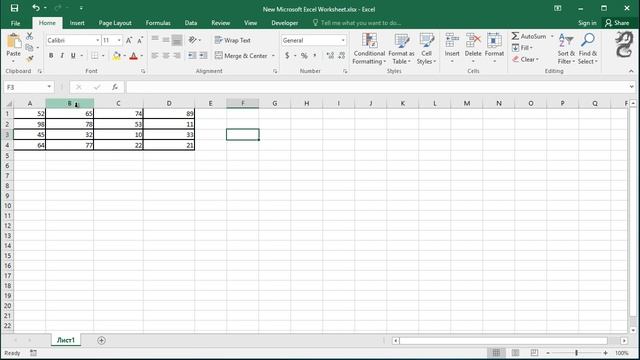Click the zoom out minus button
This screenshot has height=360, width=640.
[x=548, y=353]
